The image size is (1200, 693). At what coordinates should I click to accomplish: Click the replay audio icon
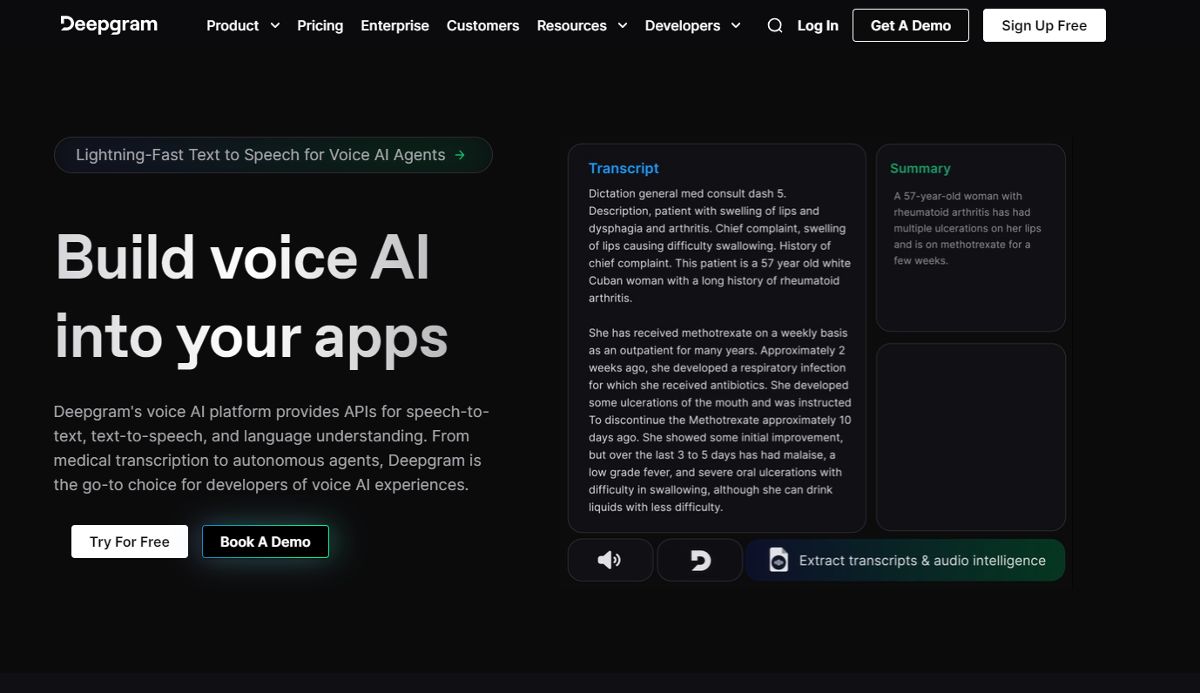700,560
